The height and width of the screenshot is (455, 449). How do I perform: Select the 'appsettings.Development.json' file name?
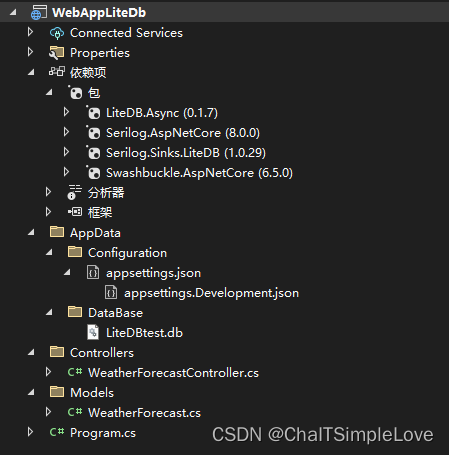click(x=211, y=293)
